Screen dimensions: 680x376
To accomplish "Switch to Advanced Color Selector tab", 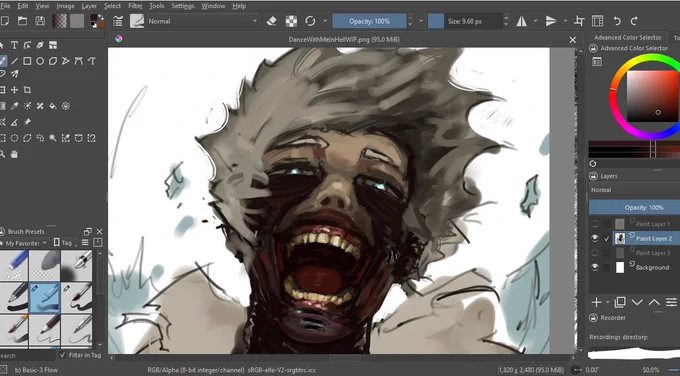I will 628,37.
